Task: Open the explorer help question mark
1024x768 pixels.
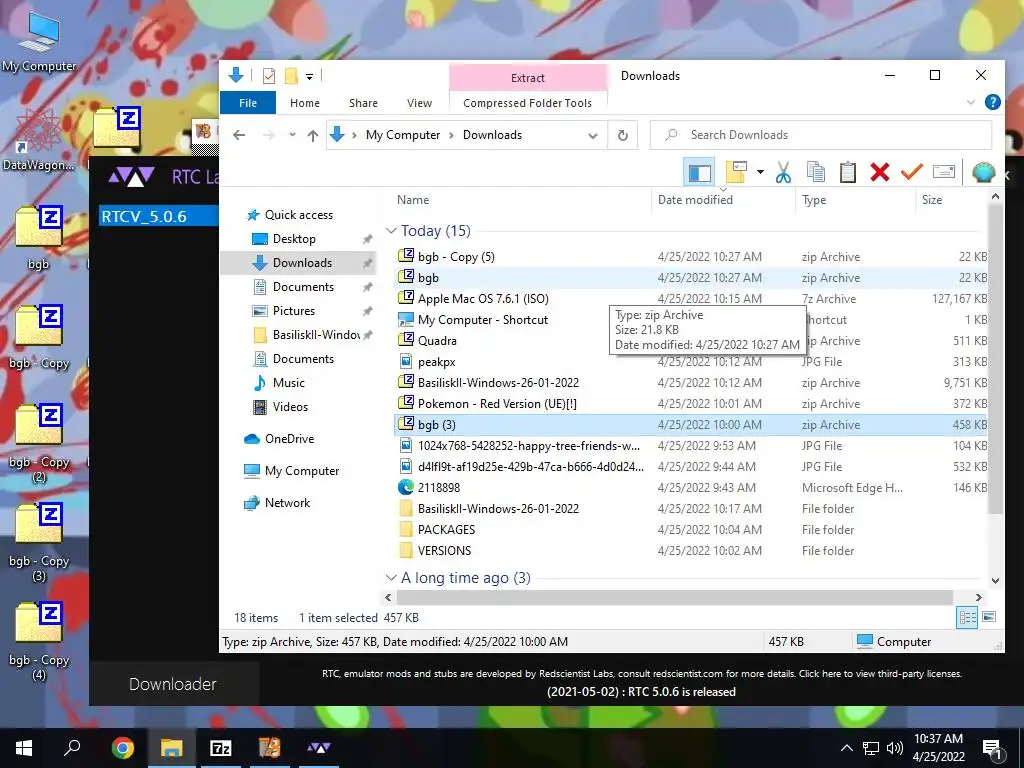Action: [x=993, y=102]
